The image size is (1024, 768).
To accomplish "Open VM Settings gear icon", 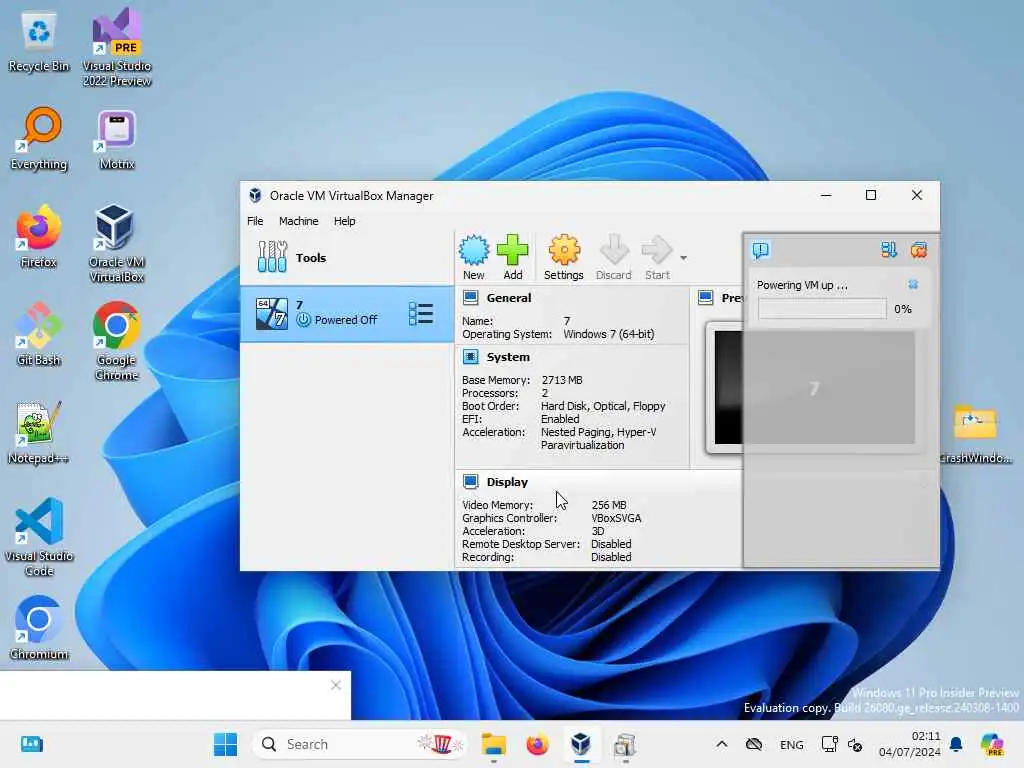I will click(x=564, y=257).
